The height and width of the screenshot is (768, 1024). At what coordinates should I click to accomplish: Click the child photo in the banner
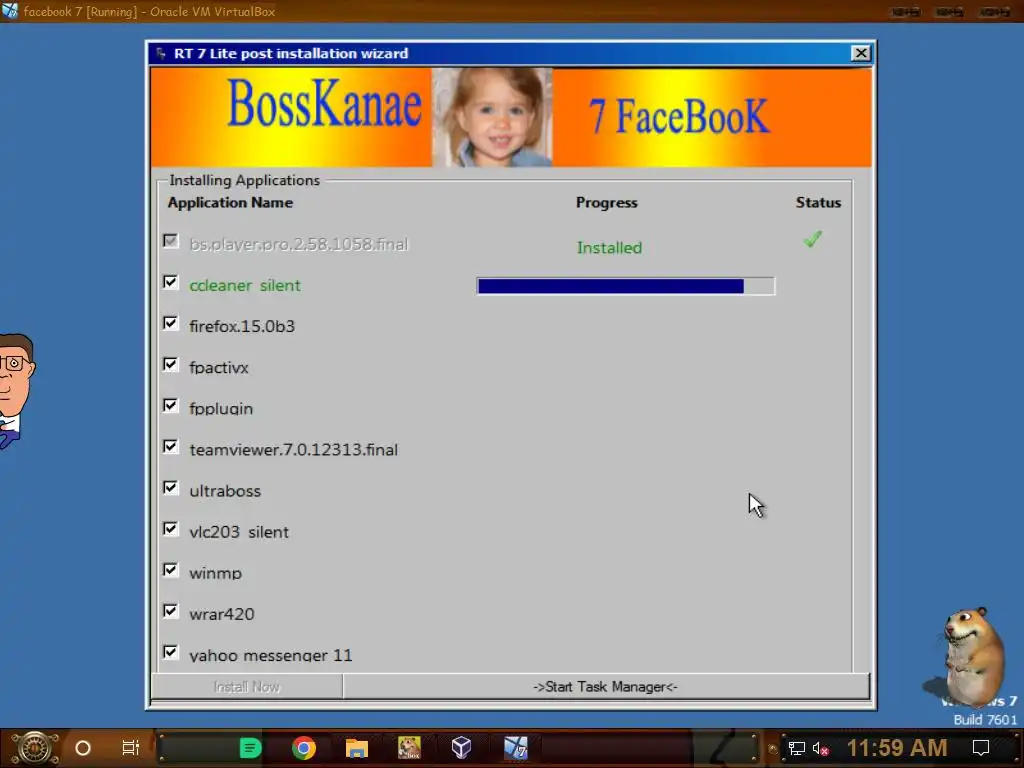coord(492,118)
